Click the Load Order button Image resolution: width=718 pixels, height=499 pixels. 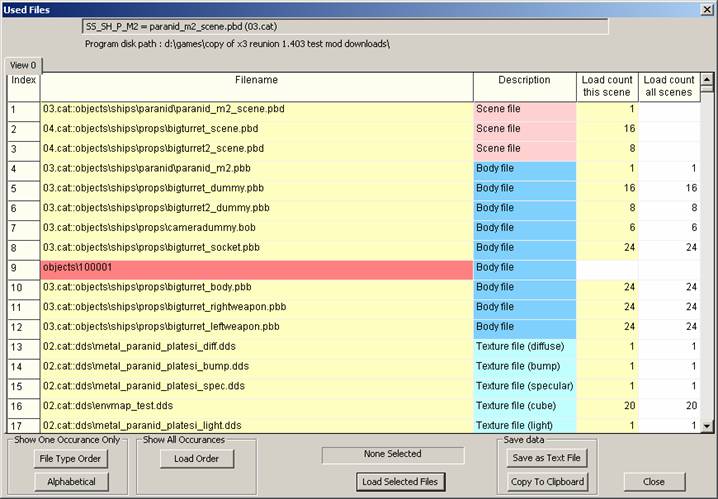coord(197,459)
